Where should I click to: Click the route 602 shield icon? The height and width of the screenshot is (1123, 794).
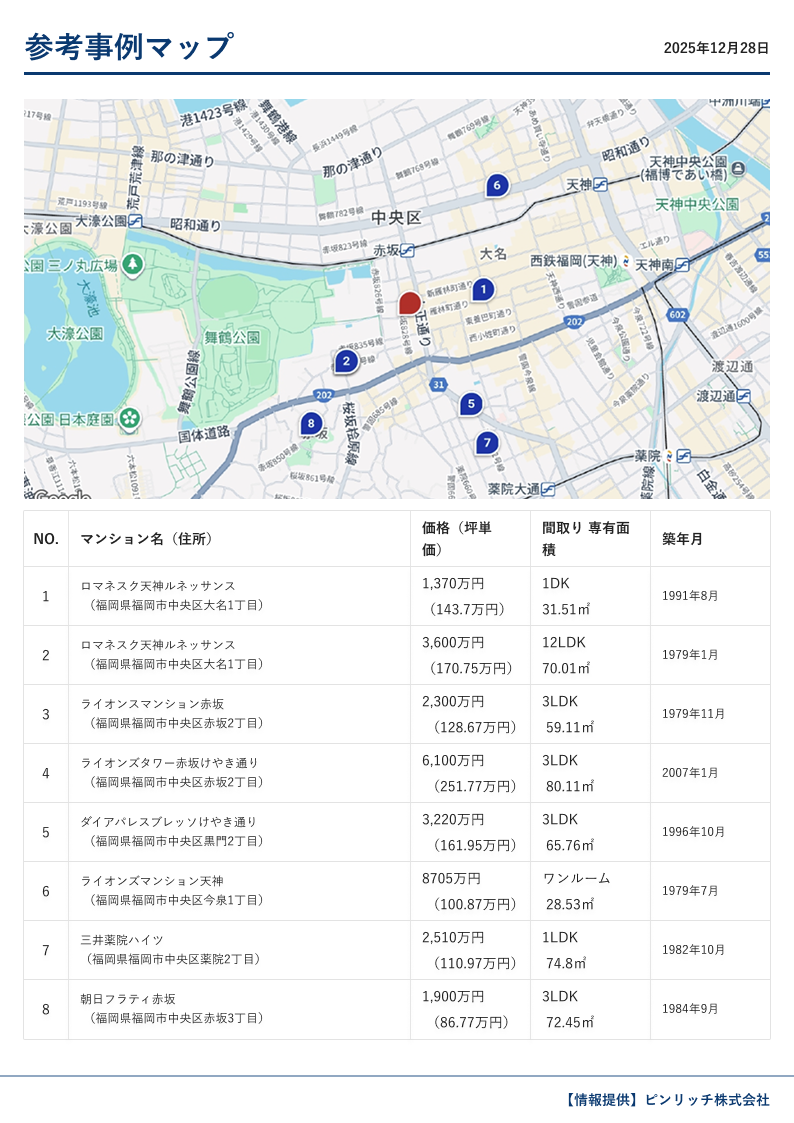pos(677,314)
